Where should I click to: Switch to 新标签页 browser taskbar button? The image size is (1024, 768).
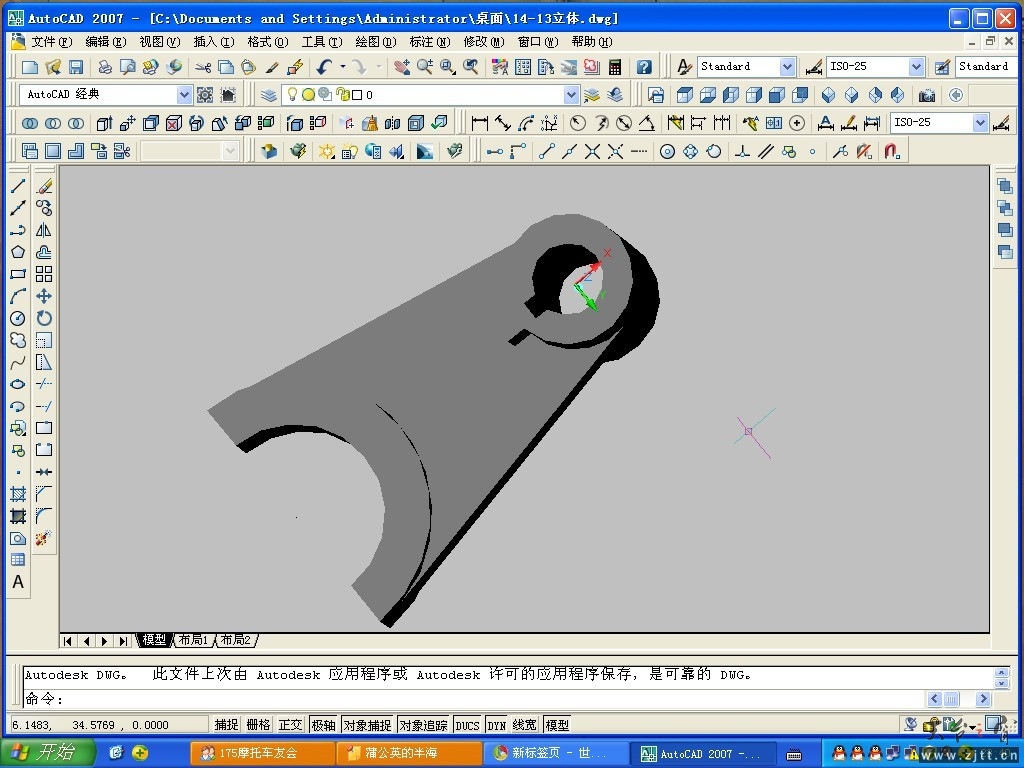554,753
